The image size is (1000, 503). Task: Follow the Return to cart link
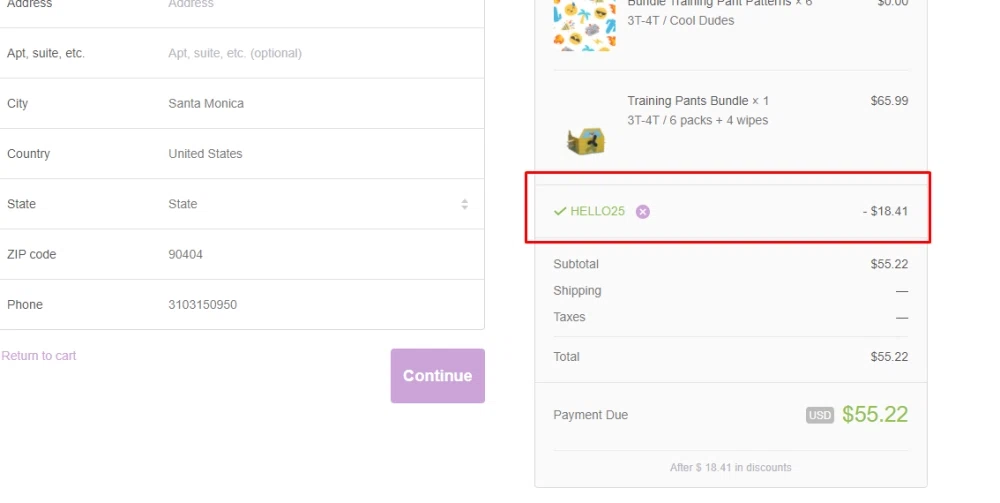coord(39,356)
